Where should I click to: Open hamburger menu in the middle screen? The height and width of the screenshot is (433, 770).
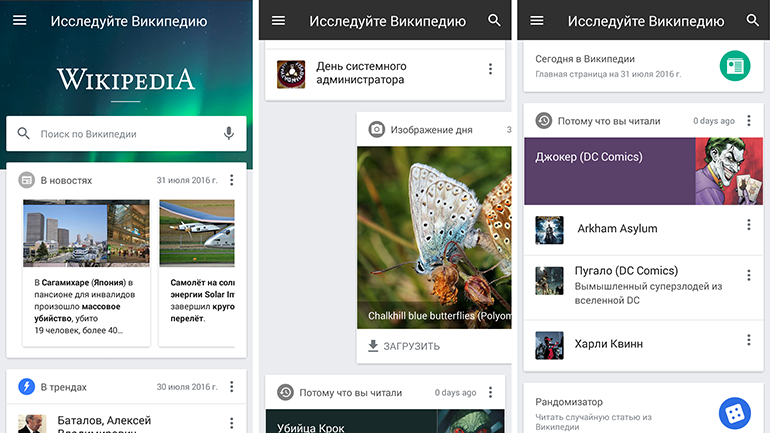pyautogui.click(x=278, y=21)
